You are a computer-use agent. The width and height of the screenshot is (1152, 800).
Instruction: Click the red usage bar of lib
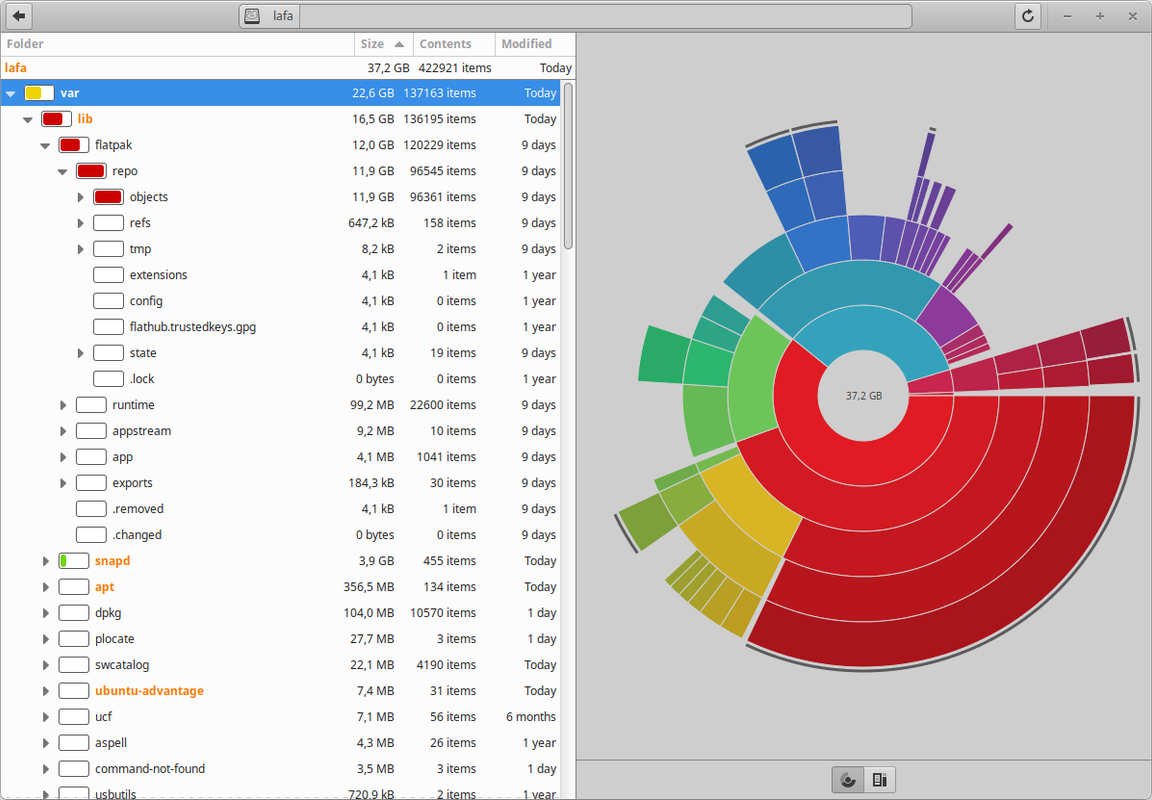click(x=57, y=119)
